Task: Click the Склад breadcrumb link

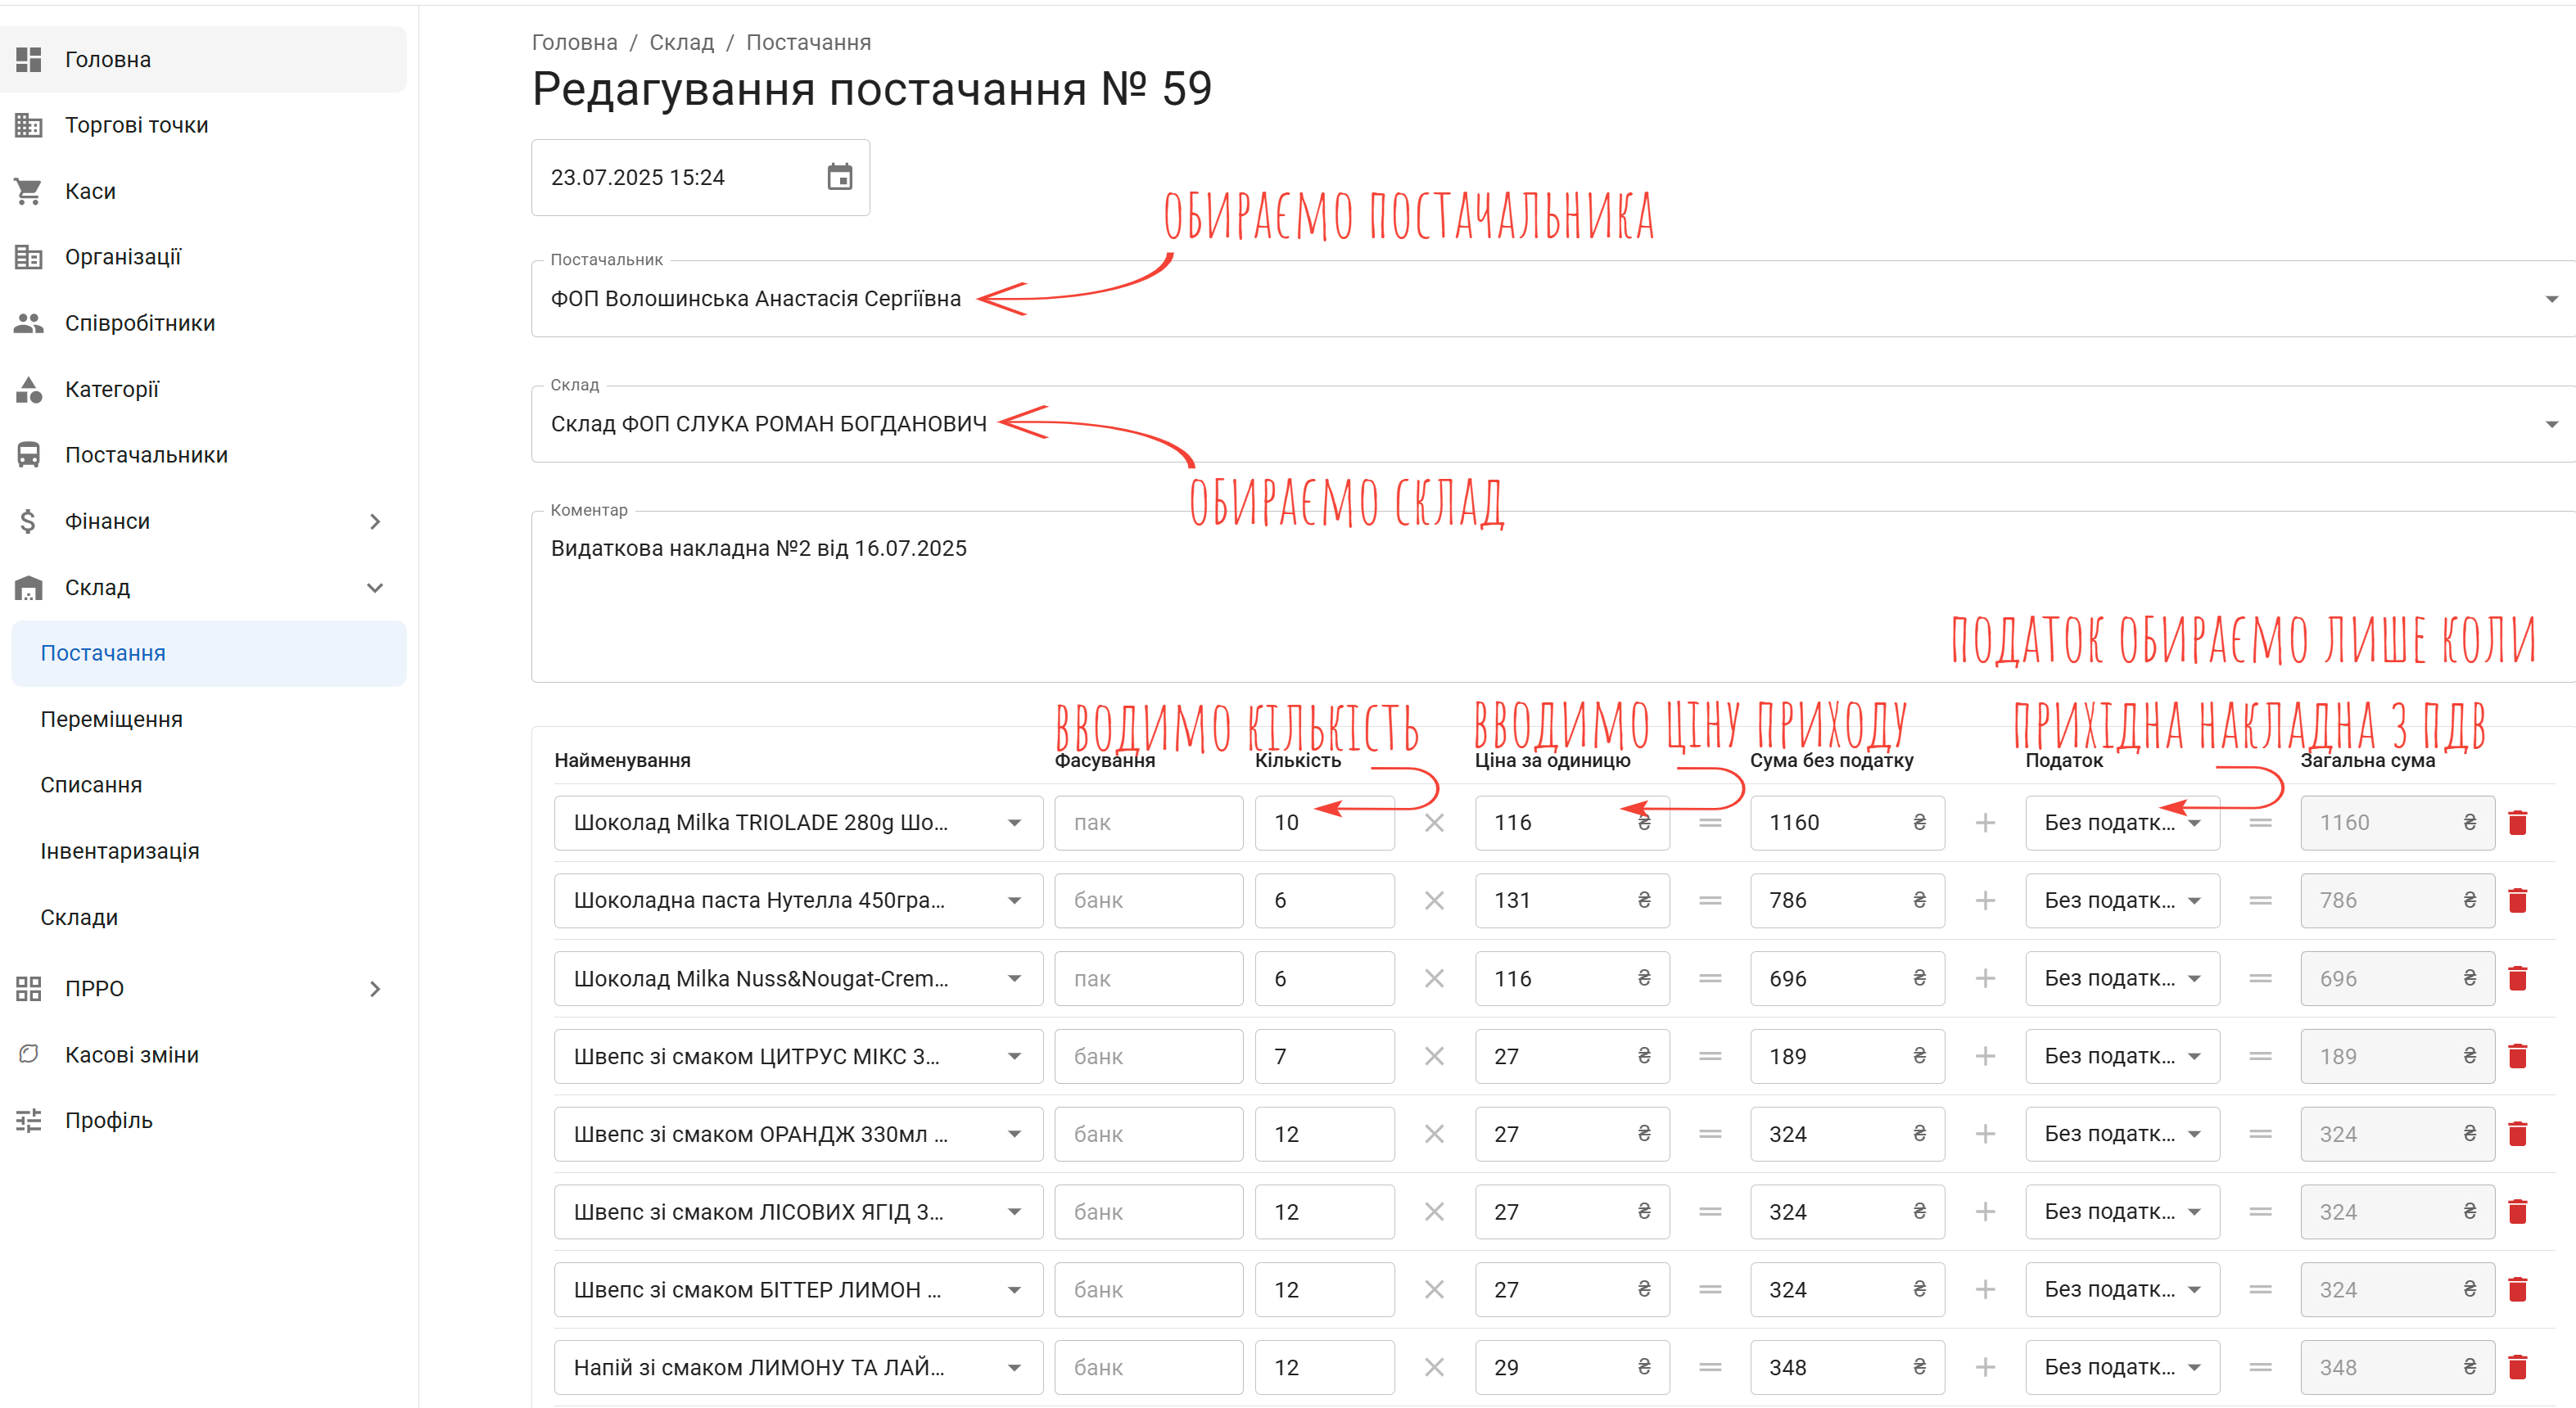Action: 681,42
